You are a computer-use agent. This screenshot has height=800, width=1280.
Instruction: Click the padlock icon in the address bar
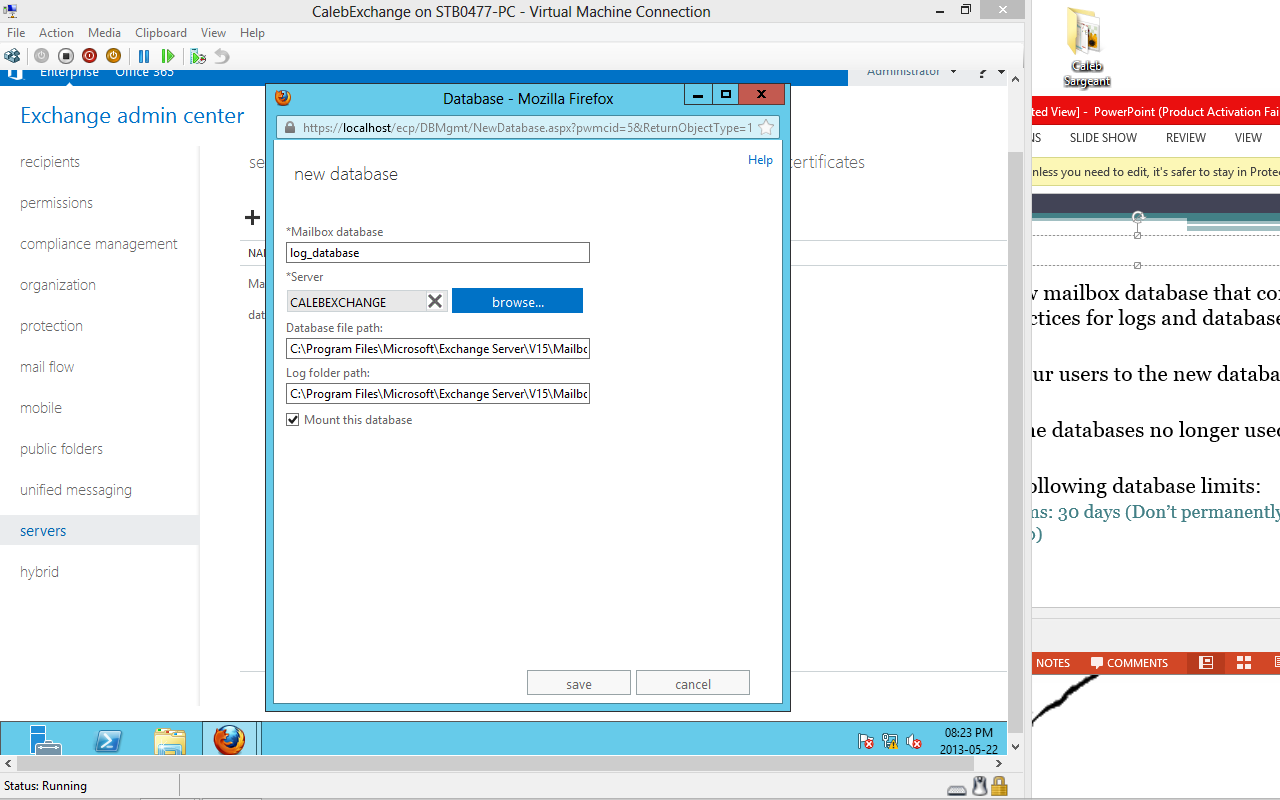pyautogui.click(x=290, y=128)
